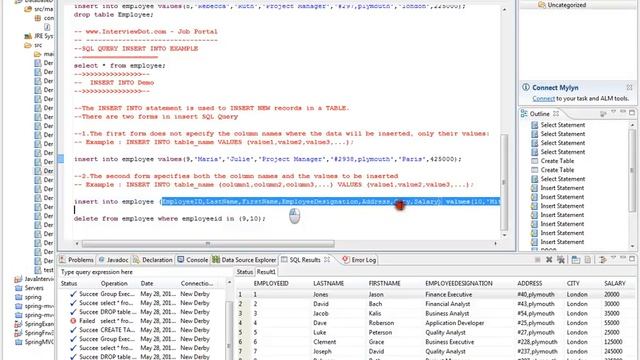Screen dimensions: 640x360
Task: Click the editor scroll right arrow
Action: [496, 244]
